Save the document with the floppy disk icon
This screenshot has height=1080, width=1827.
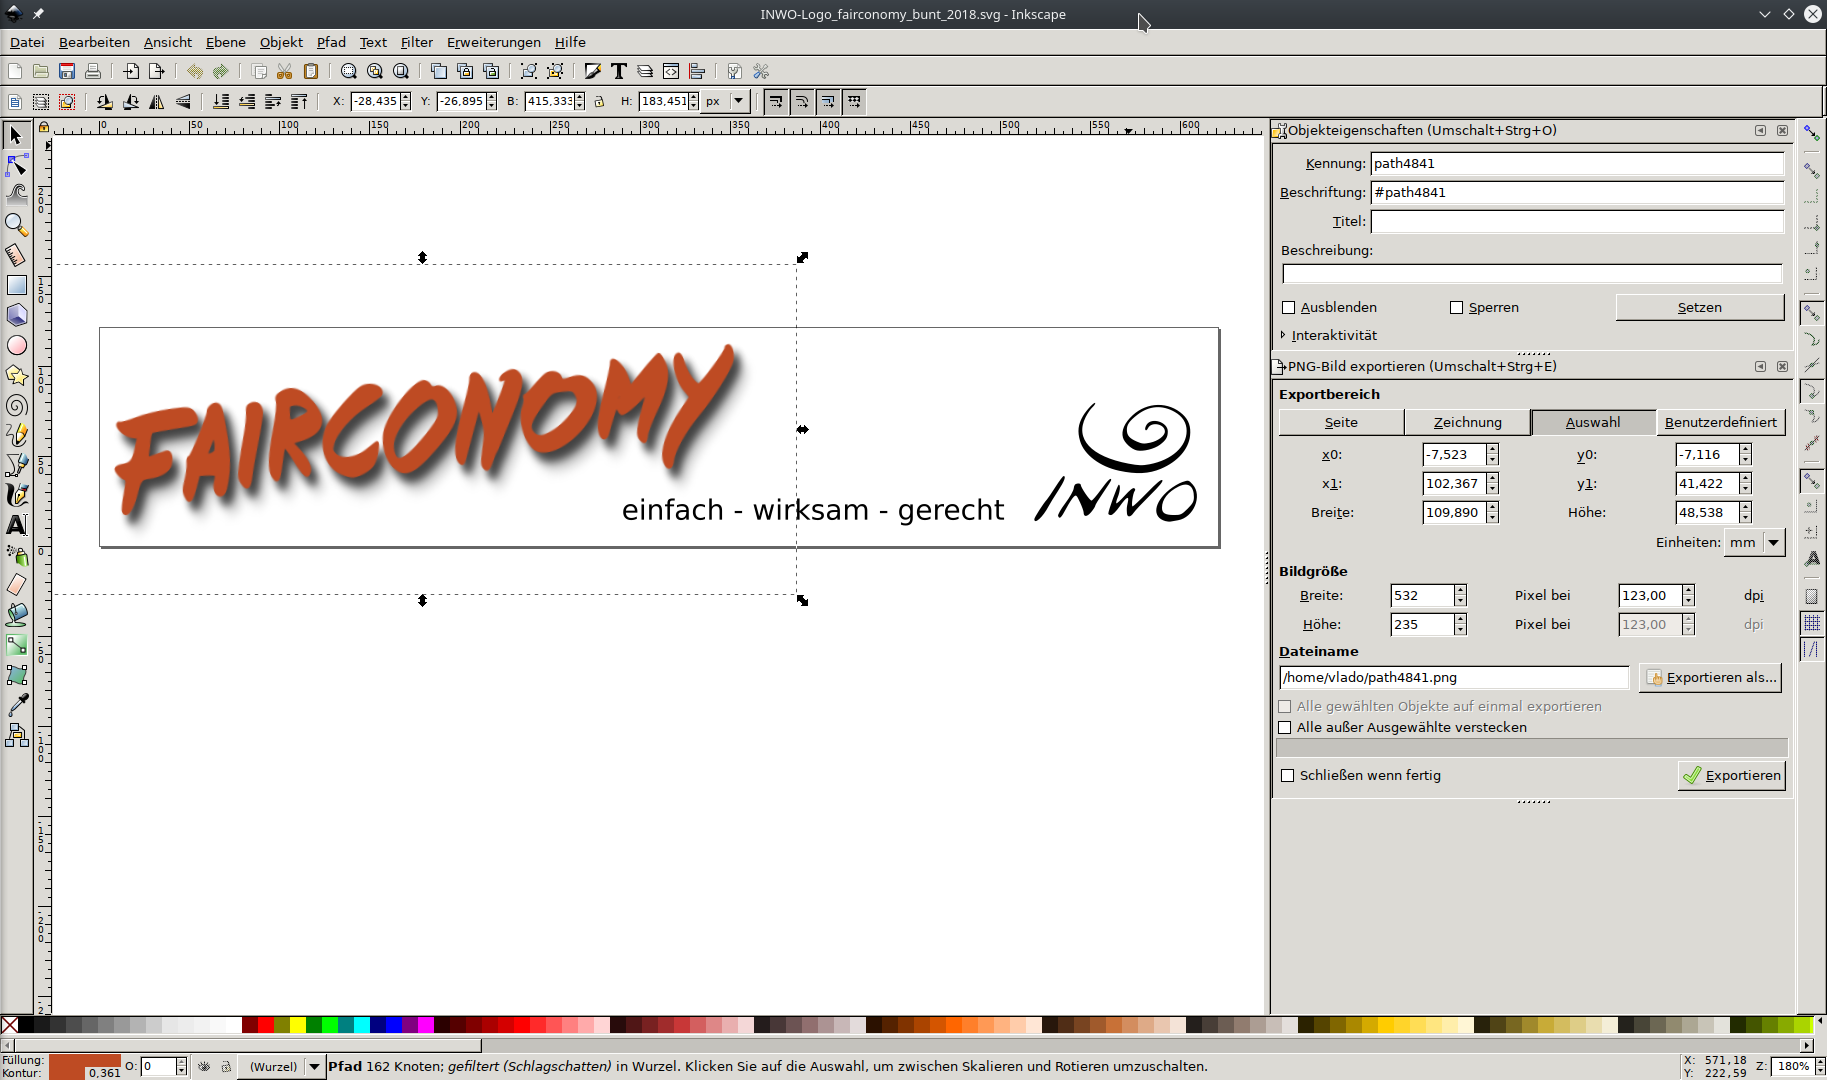(67, 71)
